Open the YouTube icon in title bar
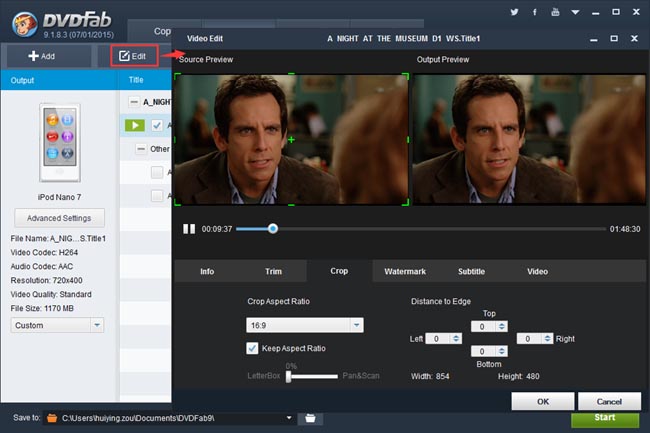 tap(555, 12)
